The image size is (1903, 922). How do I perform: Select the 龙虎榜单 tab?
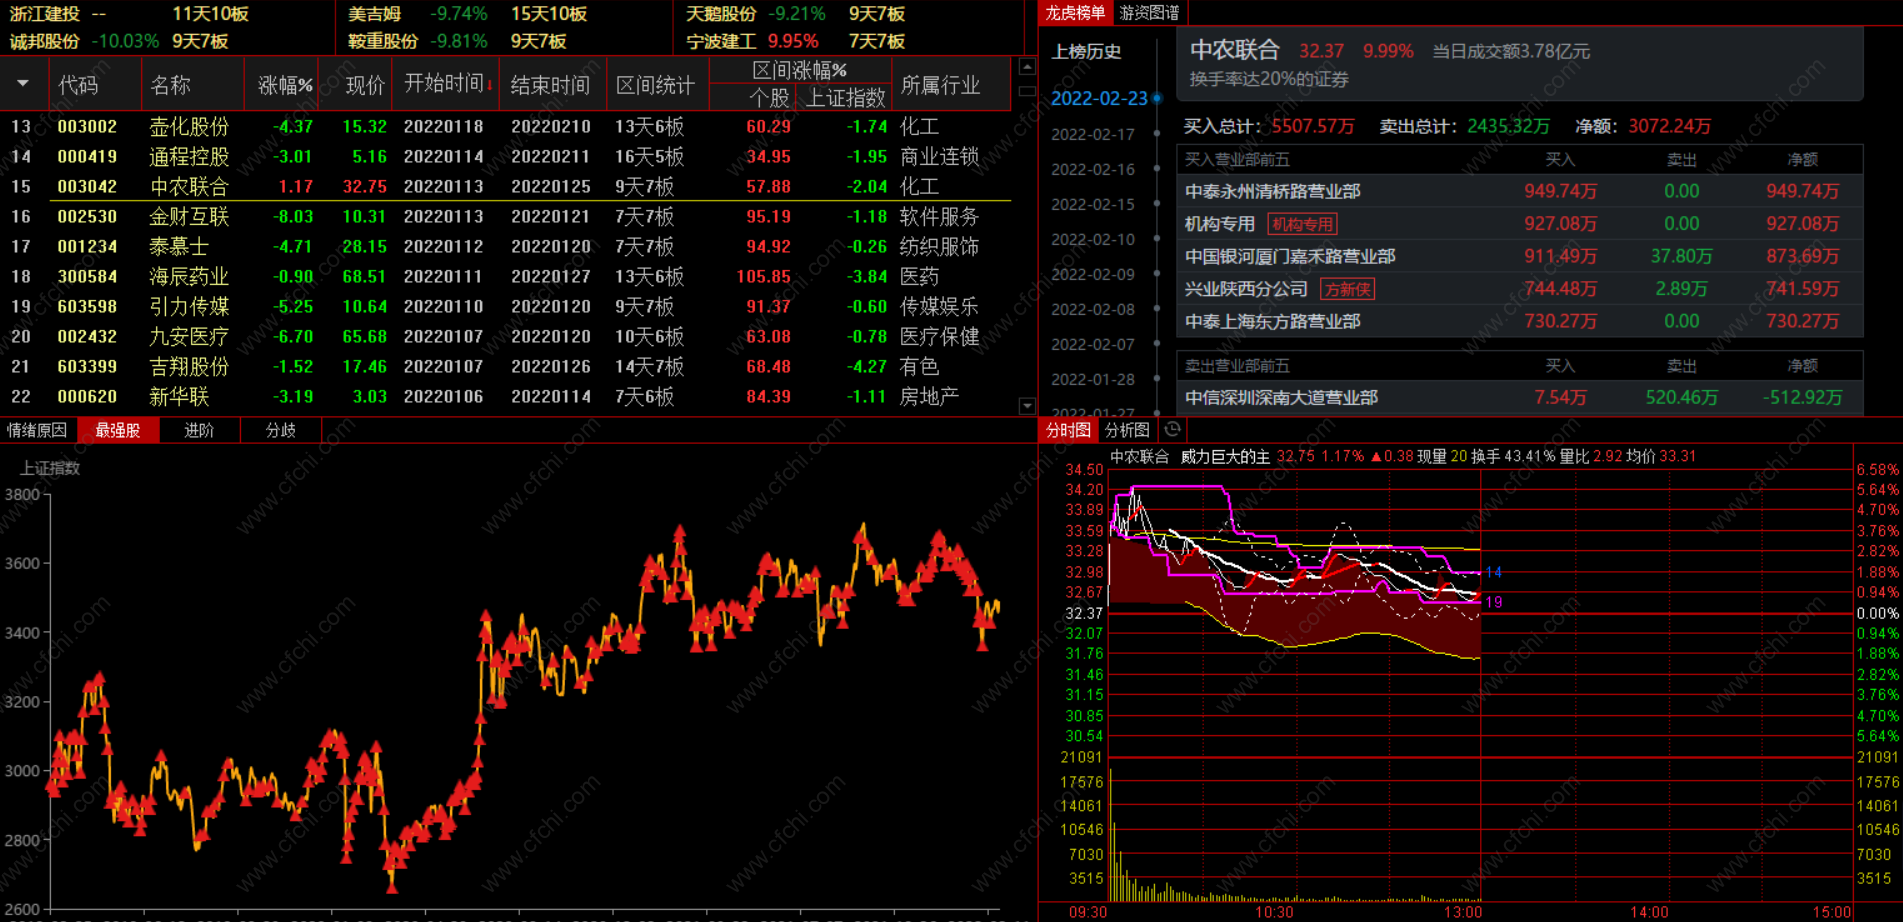pos(1076,13)
